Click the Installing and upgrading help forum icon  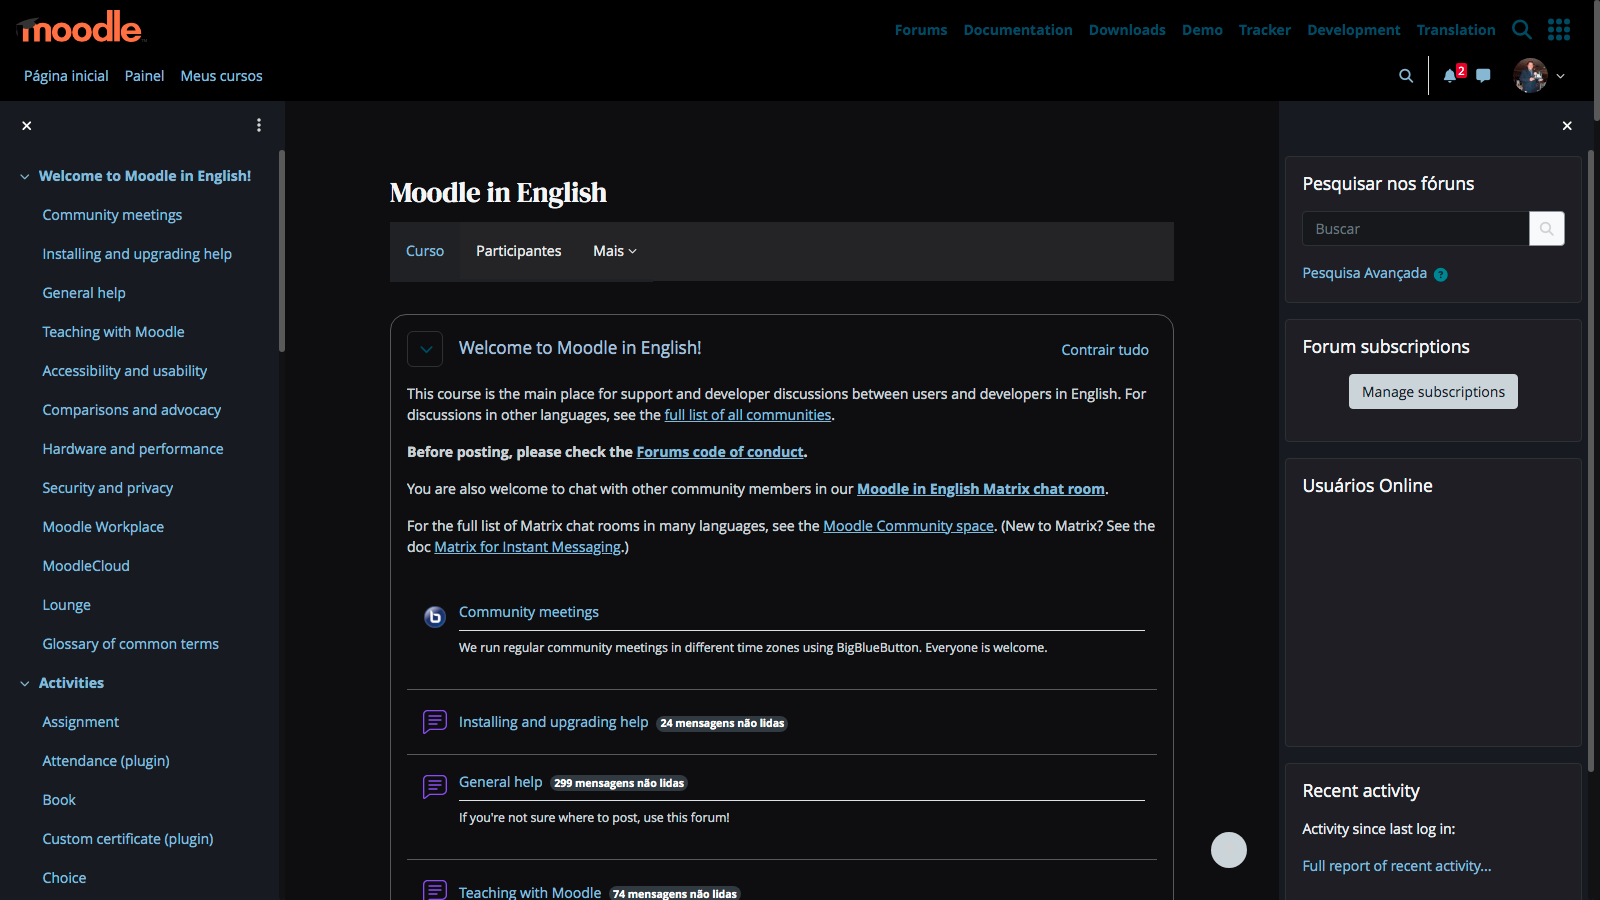434,722
